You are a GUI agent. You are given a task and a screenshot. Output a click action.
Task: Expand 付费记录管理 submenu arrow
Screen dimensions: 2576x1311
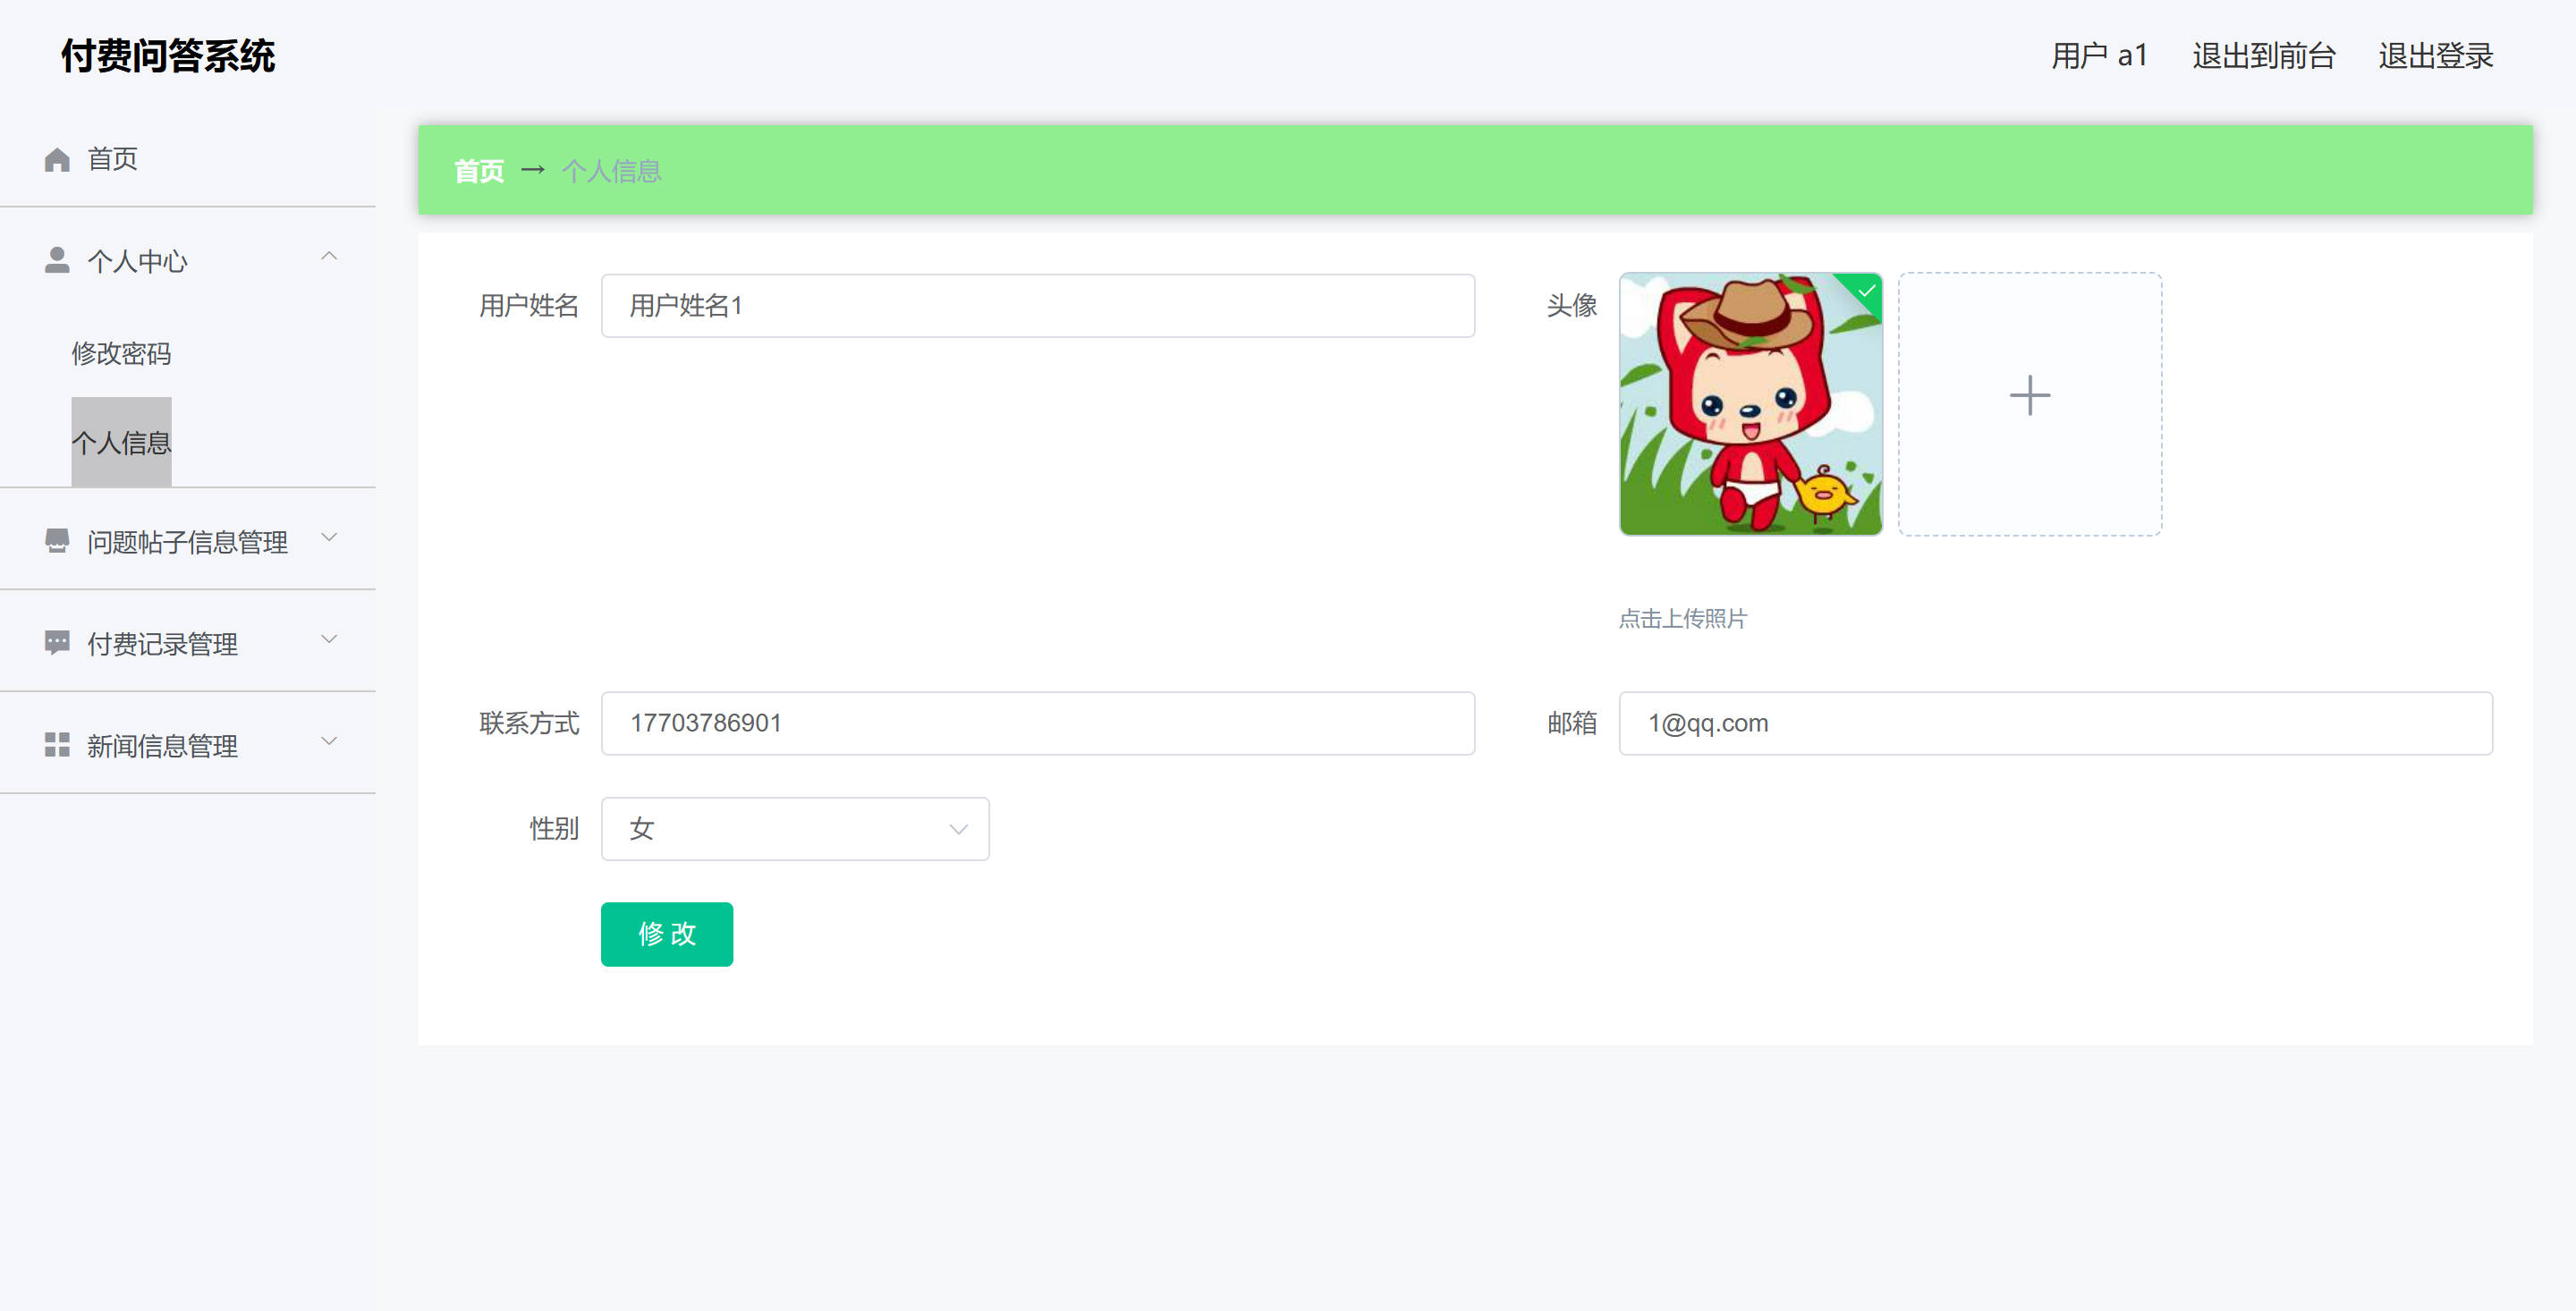[x=329, y=640]
